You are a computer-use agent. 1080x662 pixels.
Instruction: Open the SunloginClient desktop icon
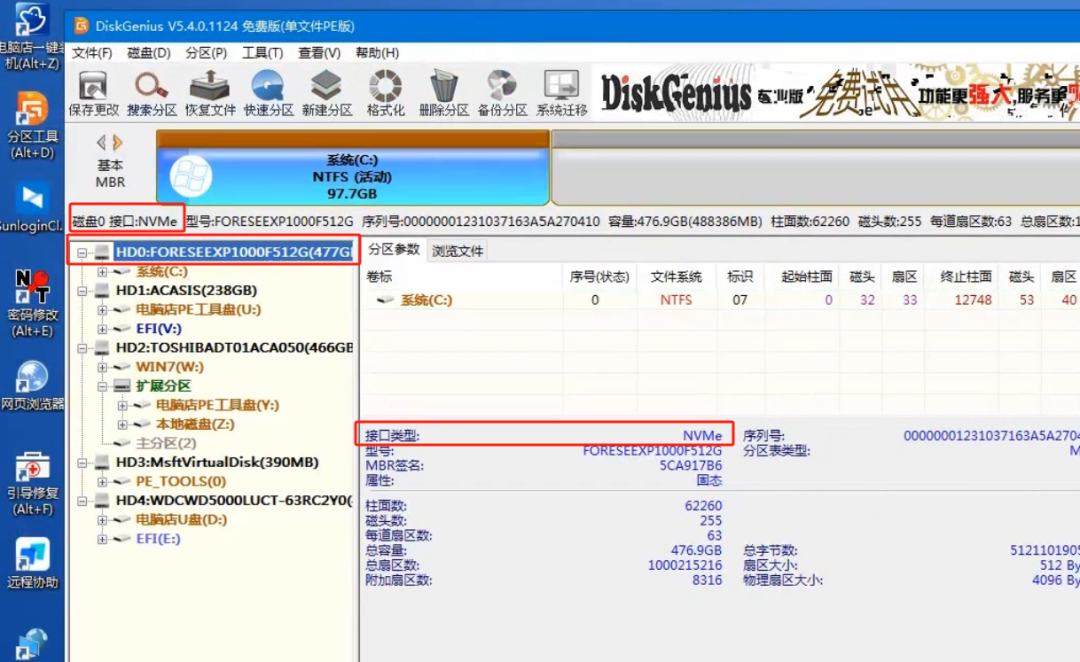click(x=32, y=207)
